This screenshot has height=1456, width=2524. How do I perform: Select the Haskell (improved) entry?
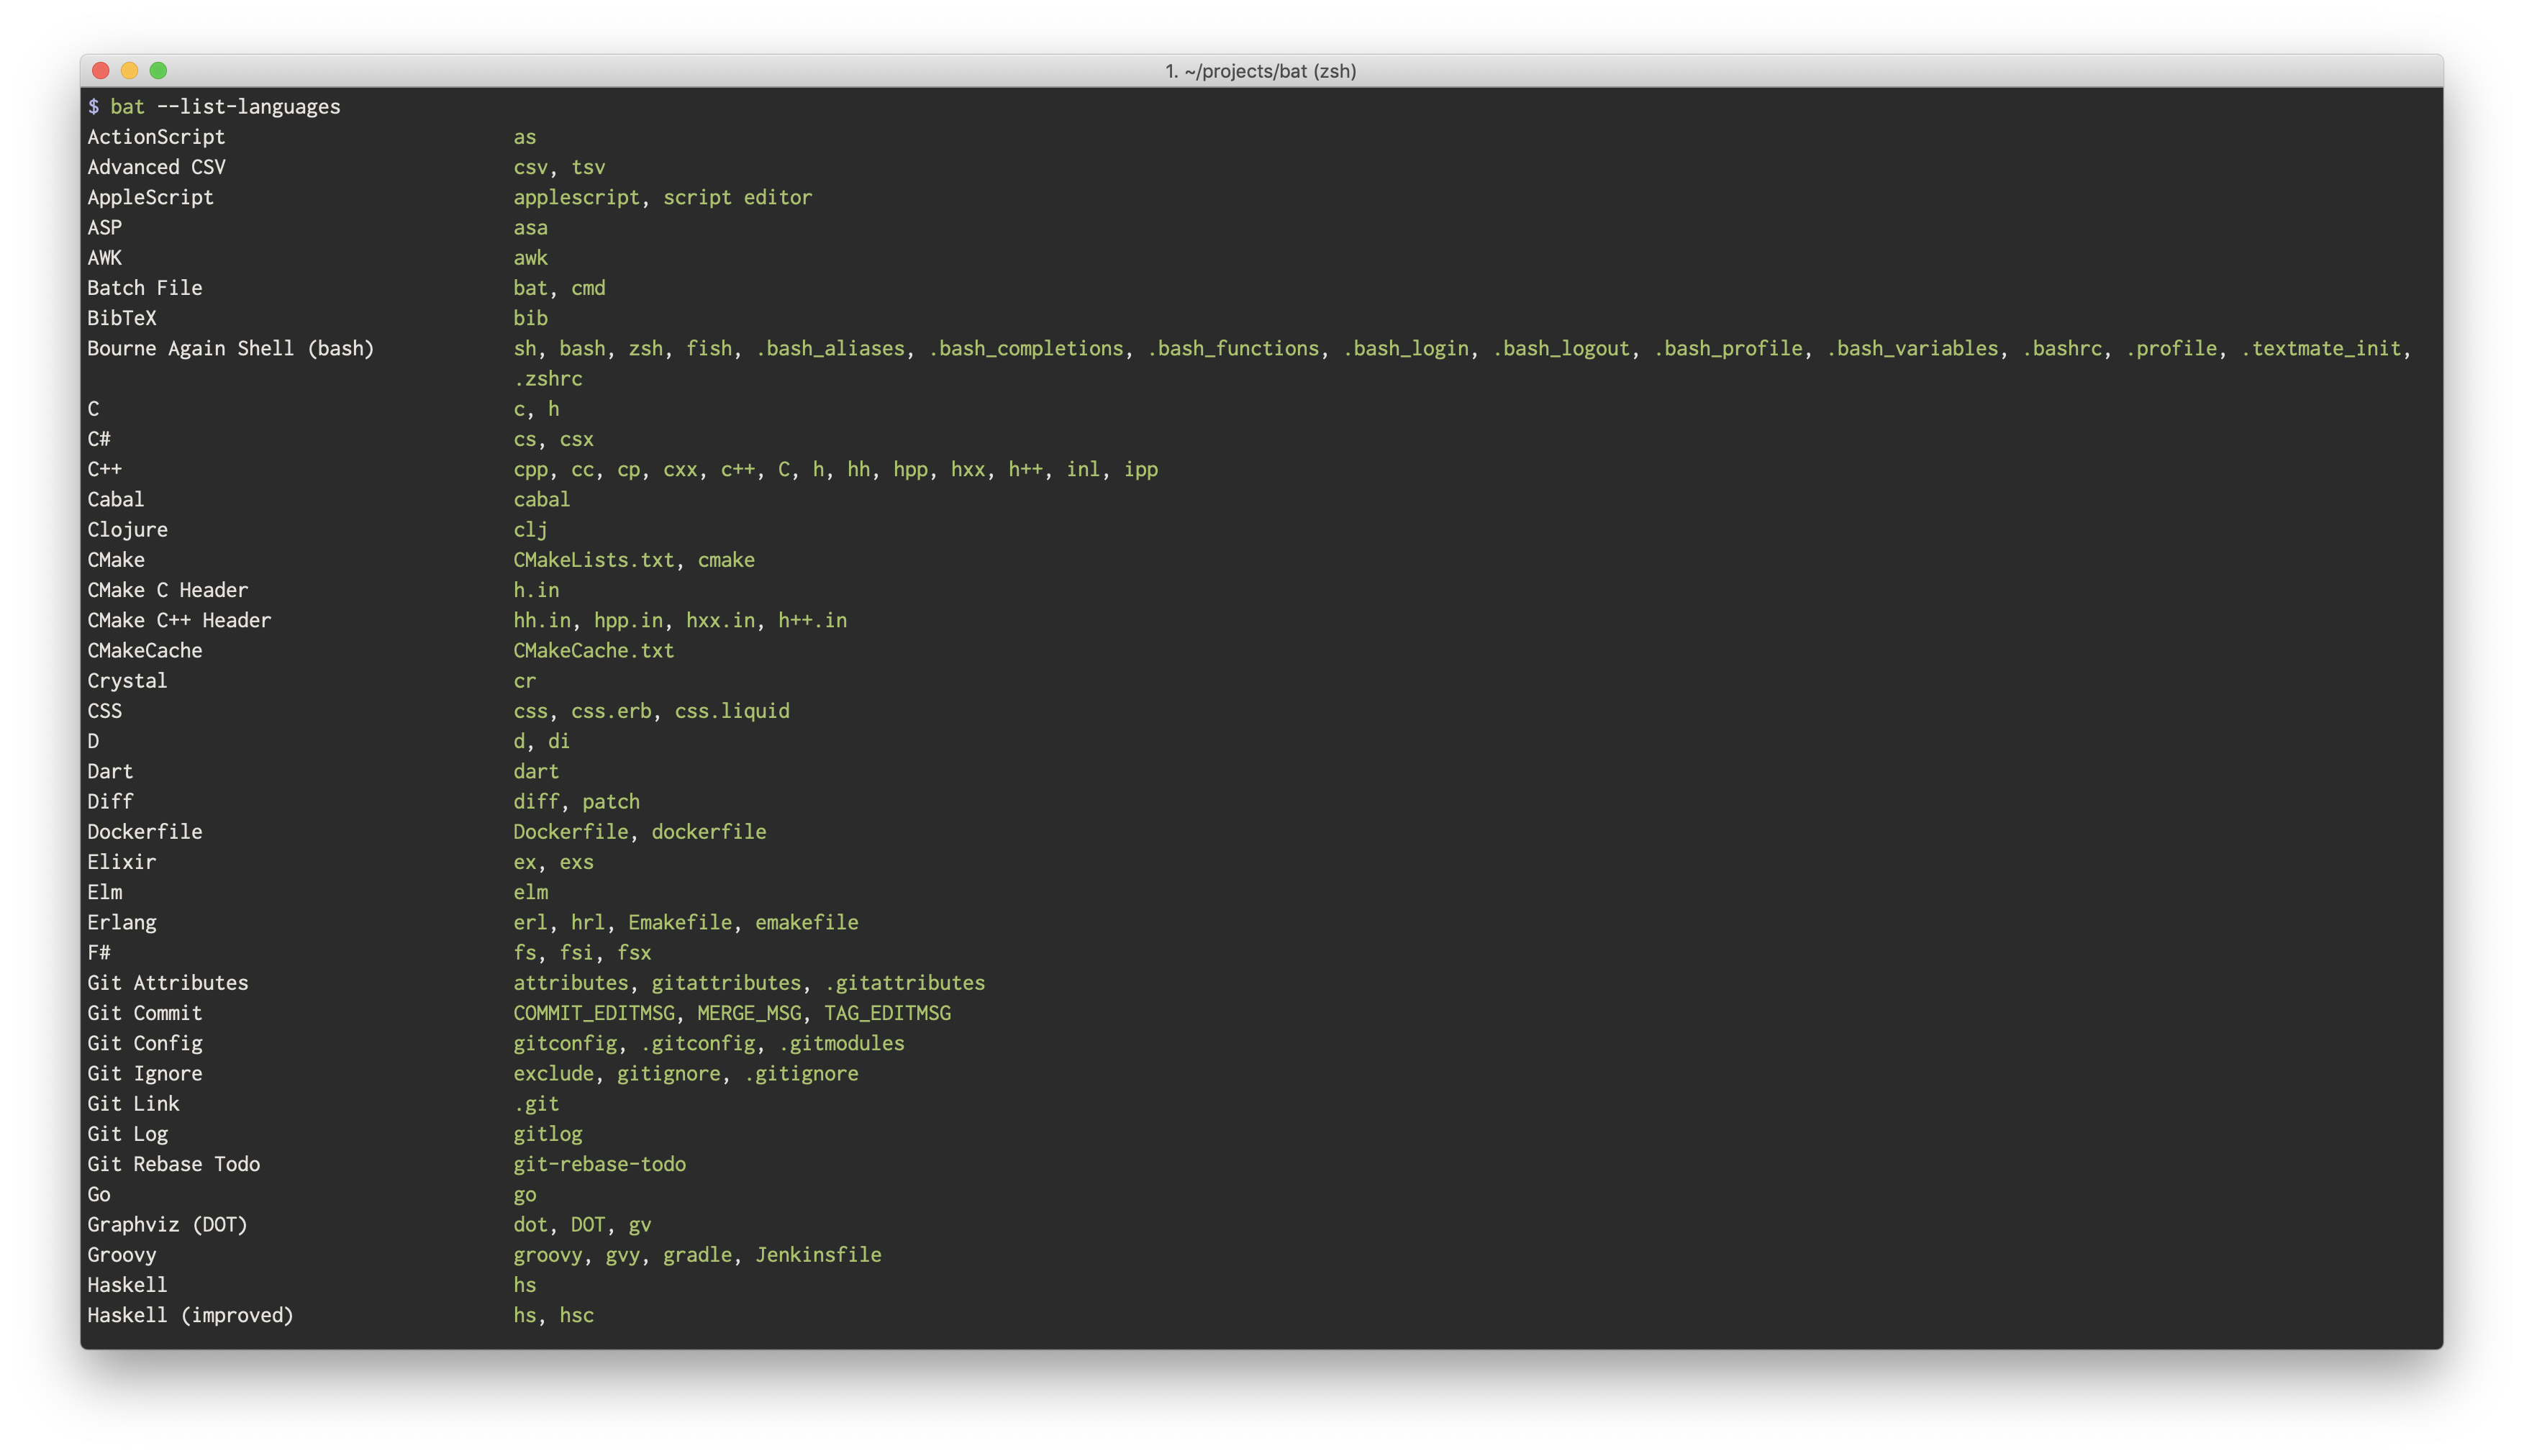tap(190, 1315)
